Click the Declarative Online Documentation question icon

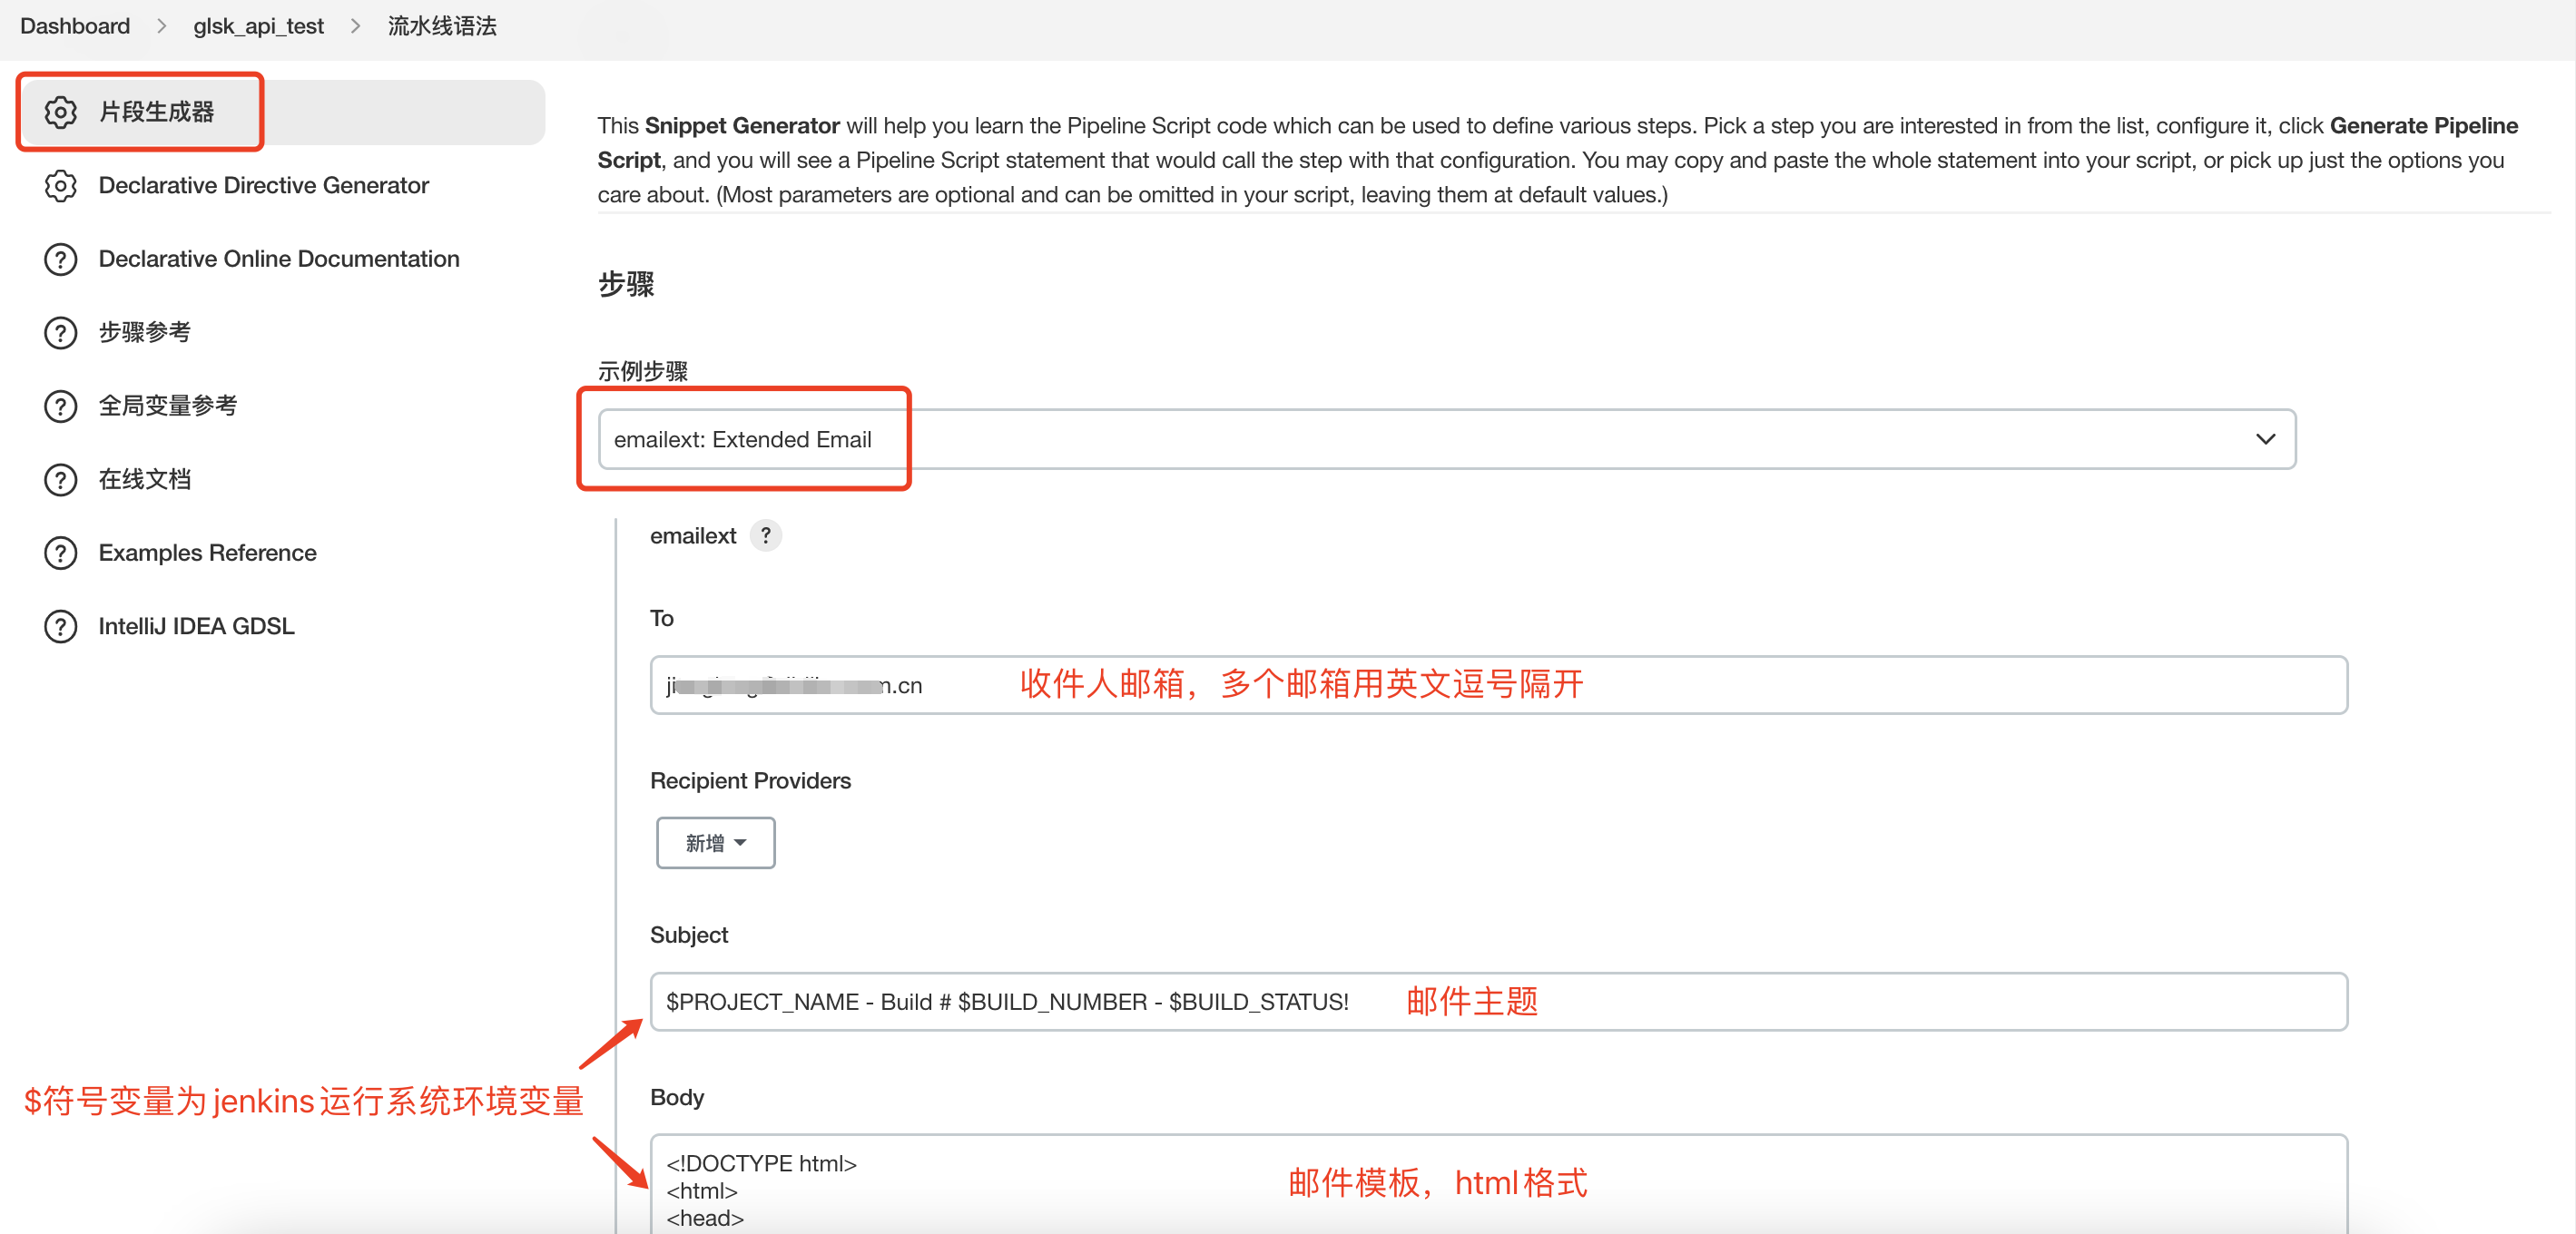pyautogui.click(x=61, y=259)
